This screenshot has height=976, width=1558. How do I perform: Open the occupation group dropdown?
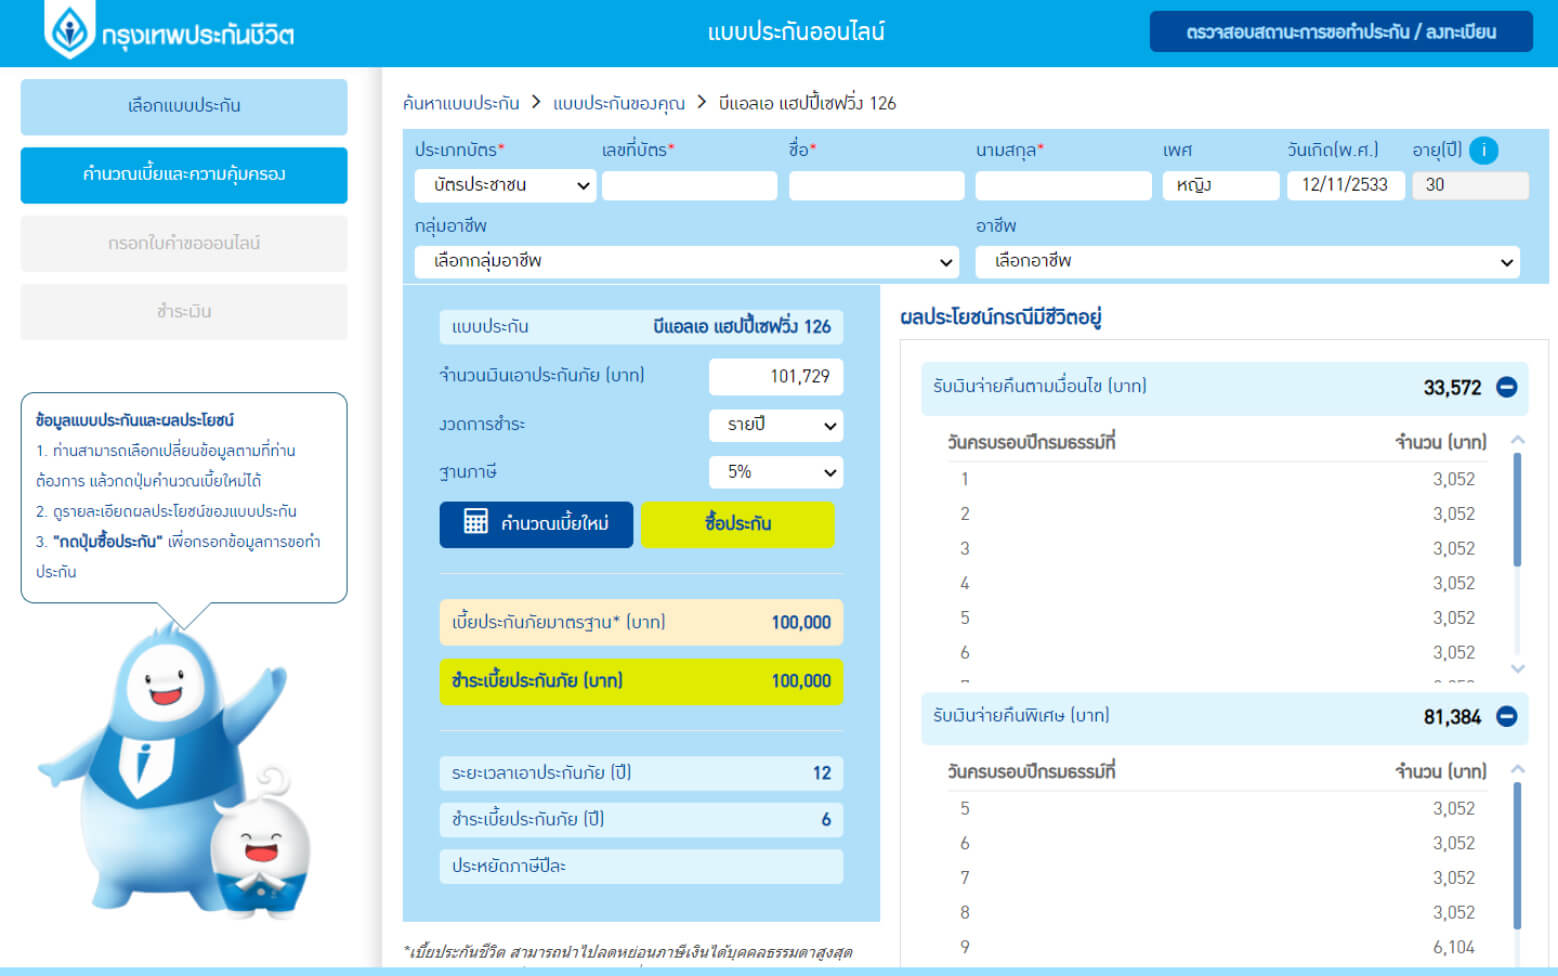coord(687,262)
